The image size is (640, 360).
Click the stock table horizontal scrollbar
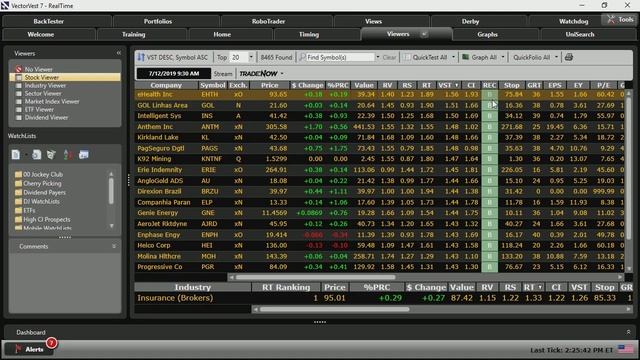point(316,277)
